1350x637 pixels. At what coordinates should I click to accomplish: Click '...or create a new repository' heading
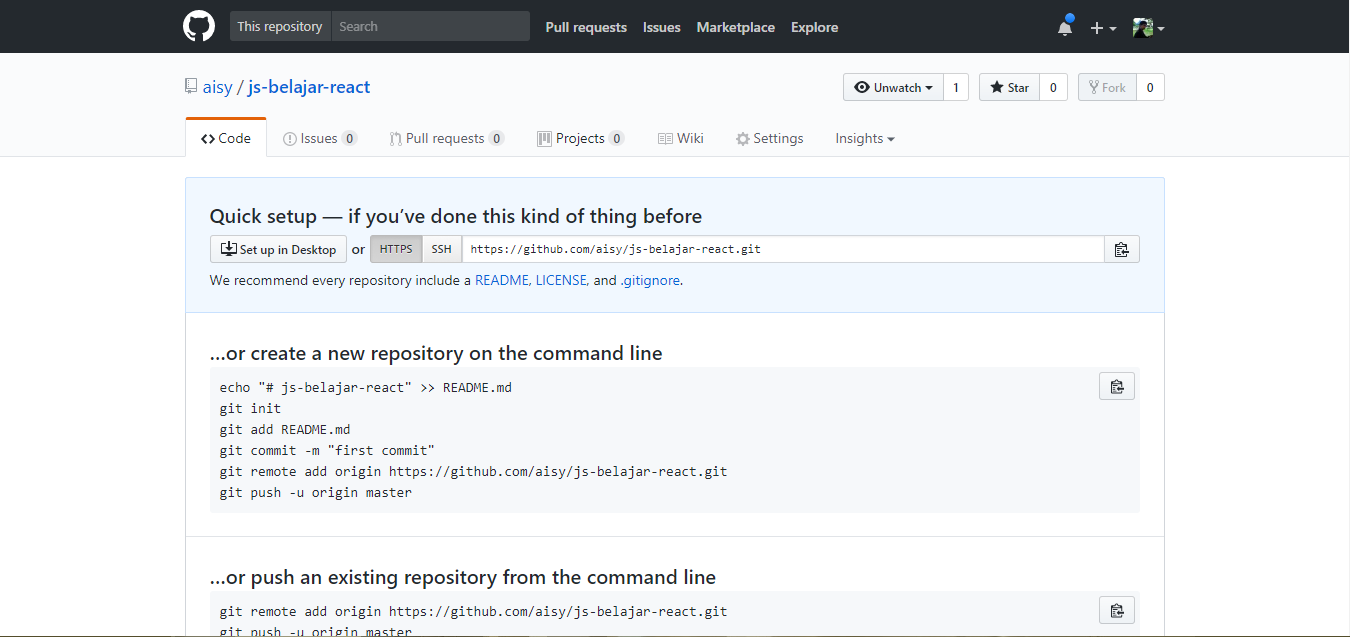pyautogui.click(x=436, y=353)
